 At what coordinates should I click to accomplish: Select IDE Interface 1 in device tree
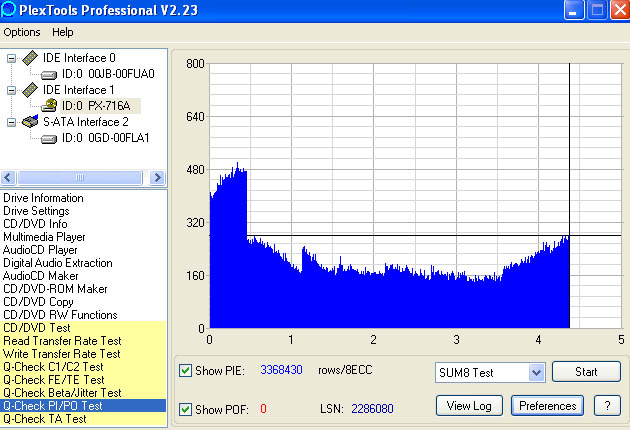(x=79, y=90)
